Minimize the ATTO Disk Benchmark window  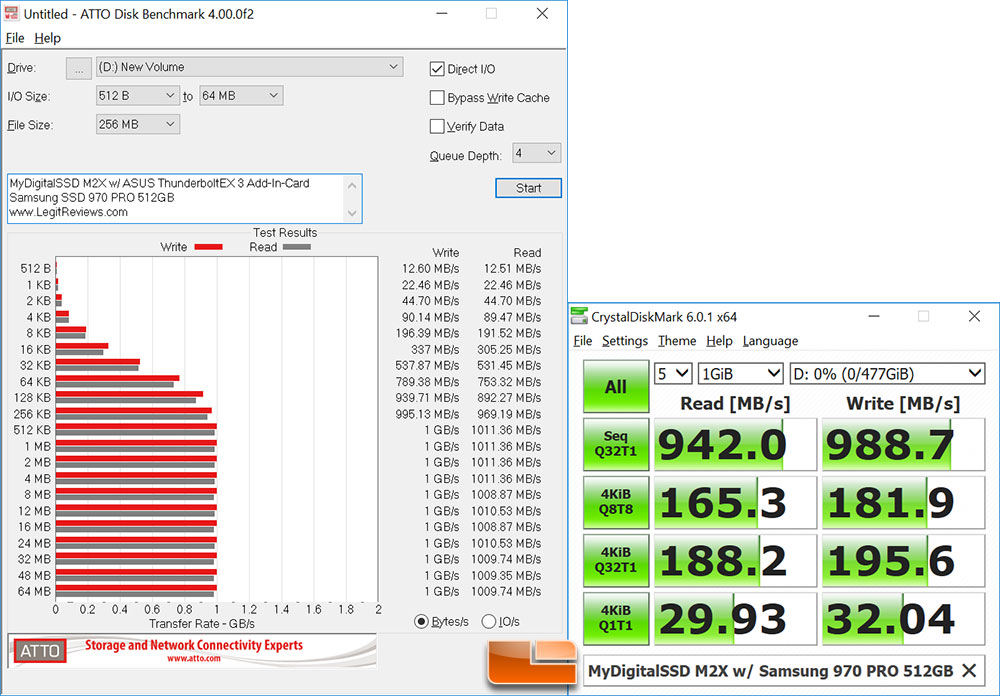[x=441, y=13]
